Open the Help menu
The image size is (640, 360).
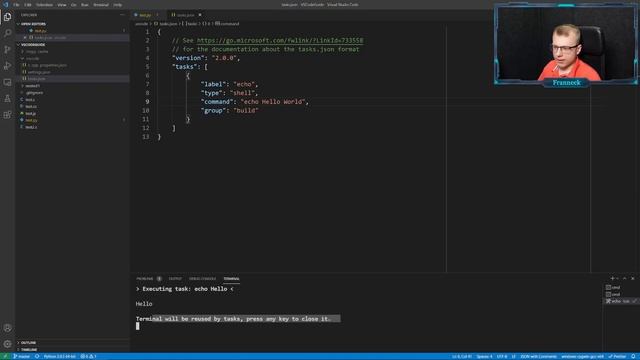[x=118, y=4]
